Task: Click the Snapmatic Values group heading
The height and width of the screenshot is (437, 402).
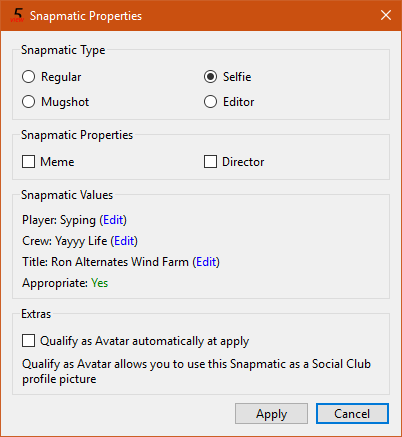Action: coord(67,195)
